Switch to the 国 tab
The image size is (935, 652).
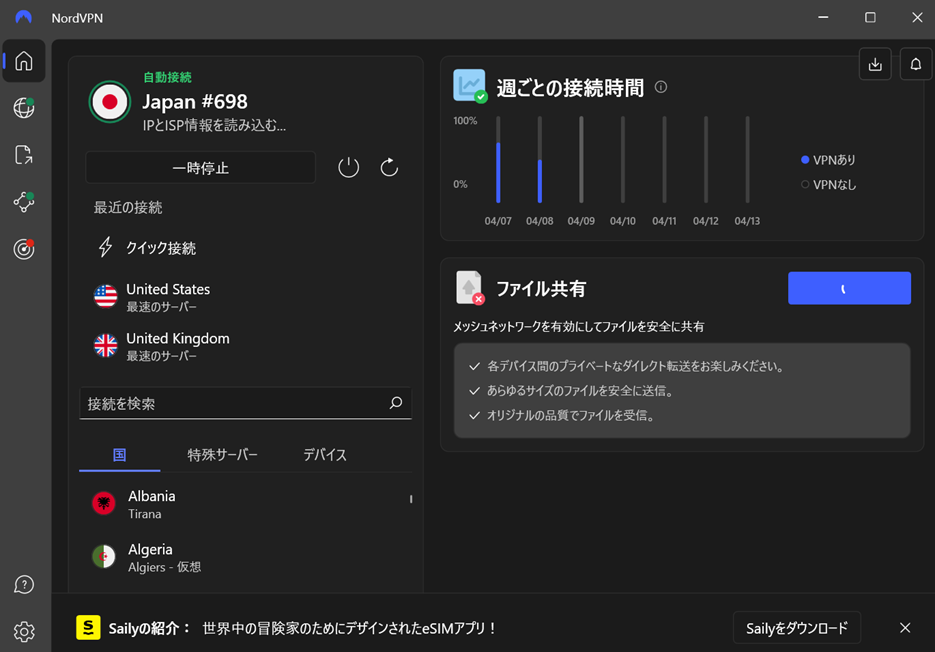click(119, 455)
